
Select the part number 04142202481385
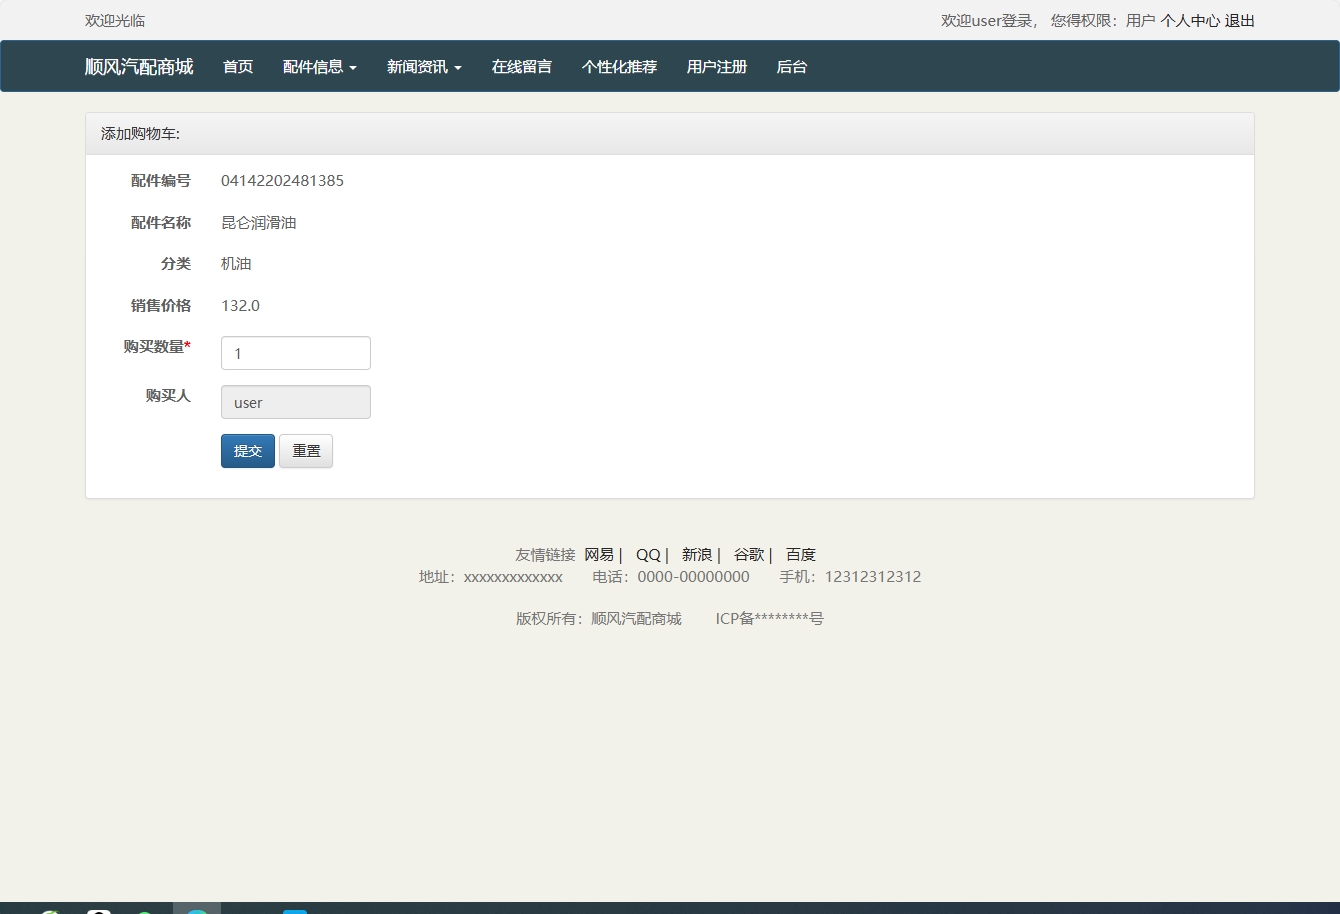click(283, 181)
